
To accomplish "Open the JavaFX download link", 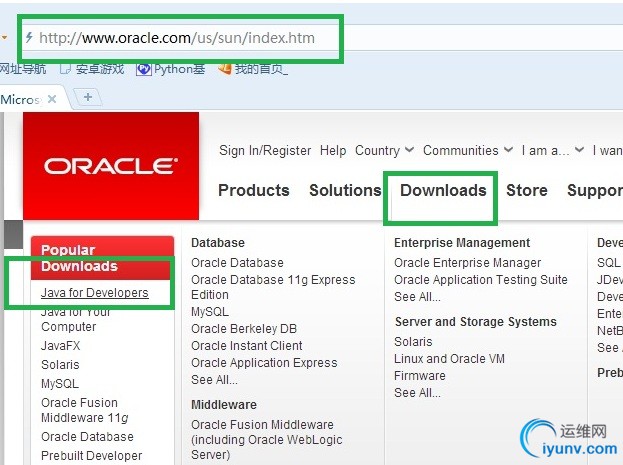I will click(x=60, y=346).
